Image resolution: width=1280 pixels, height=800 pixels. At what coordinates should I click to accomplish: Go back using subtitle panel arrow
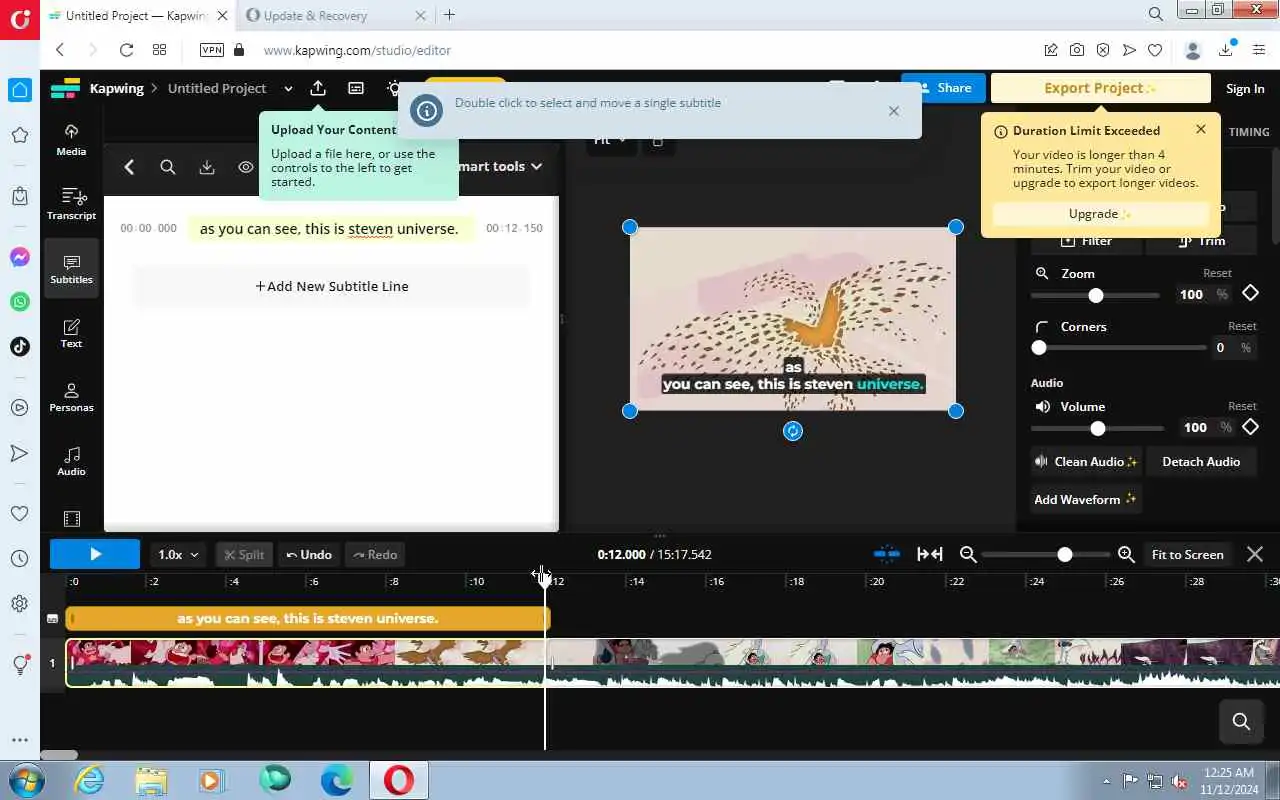tap(129, 167)
